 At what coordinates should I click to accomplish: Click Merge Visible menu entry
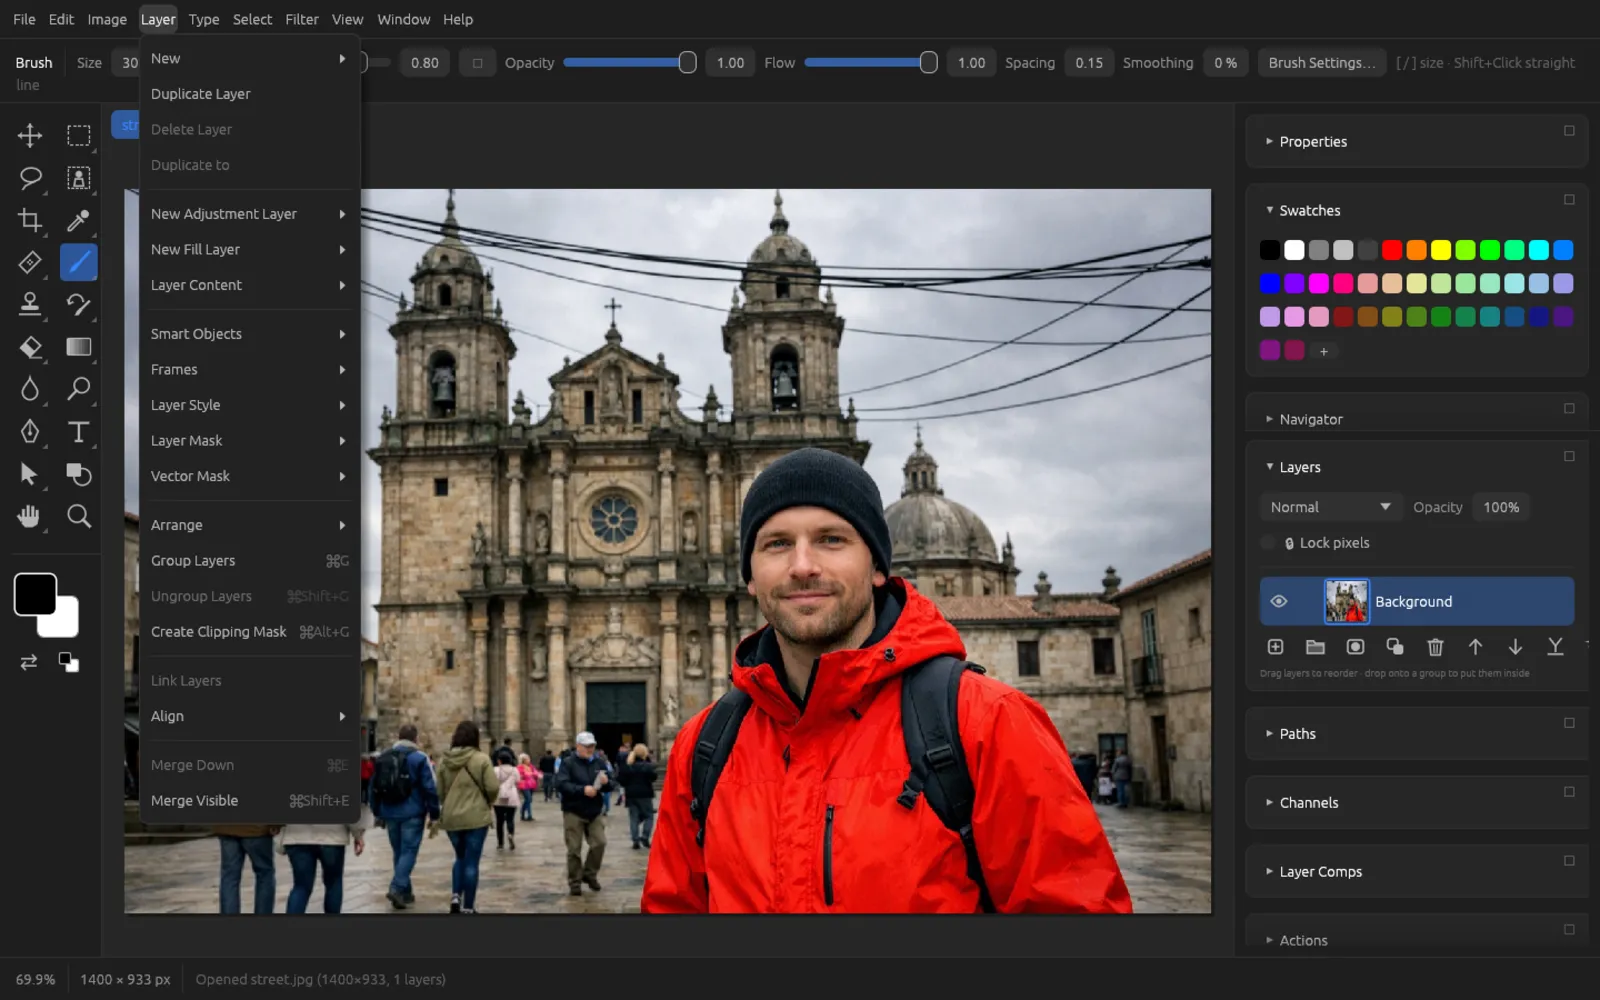tap(250, 800)
